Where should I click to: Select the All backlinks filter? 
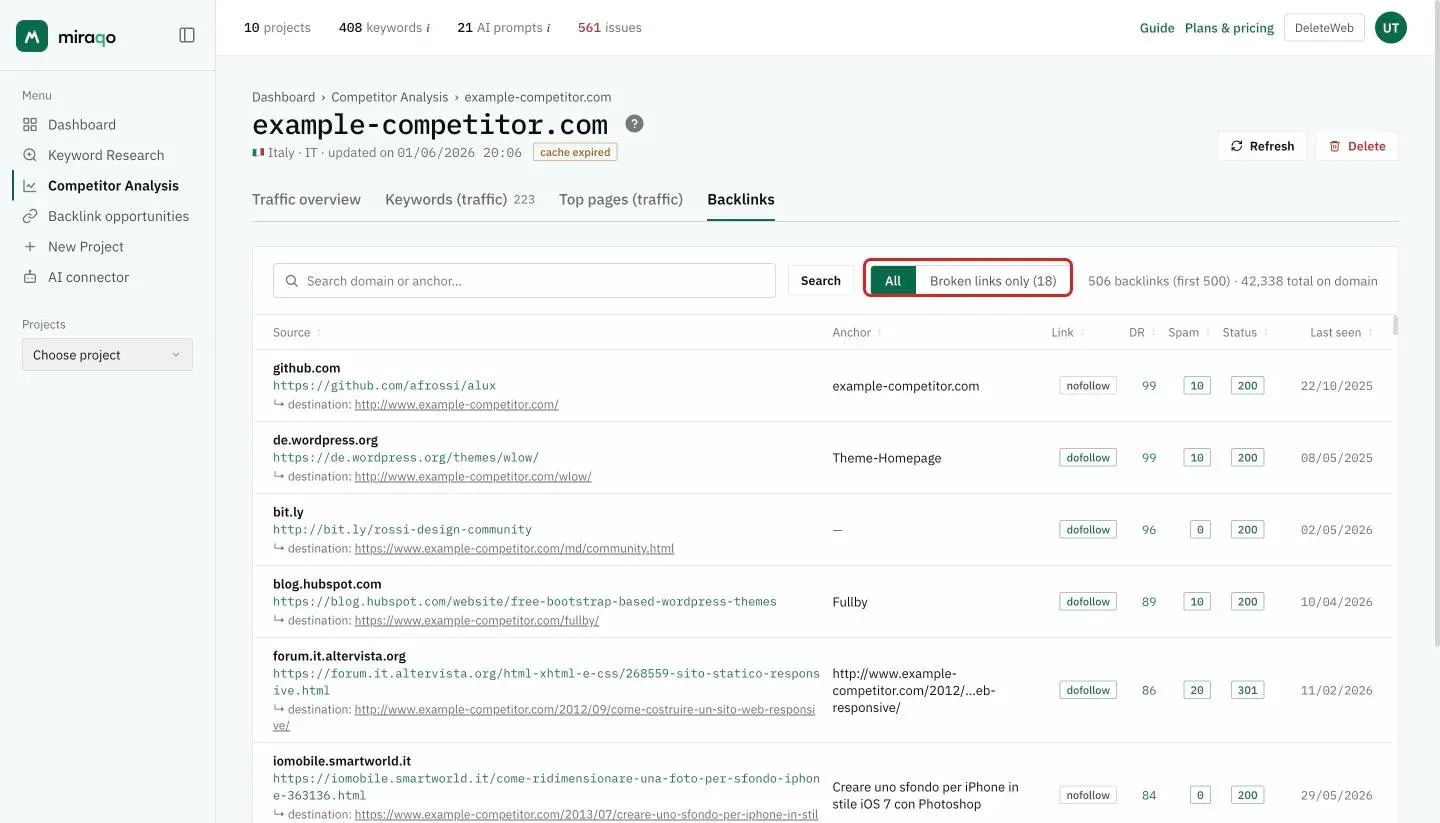pyautogui.click(x=893, y=281)
